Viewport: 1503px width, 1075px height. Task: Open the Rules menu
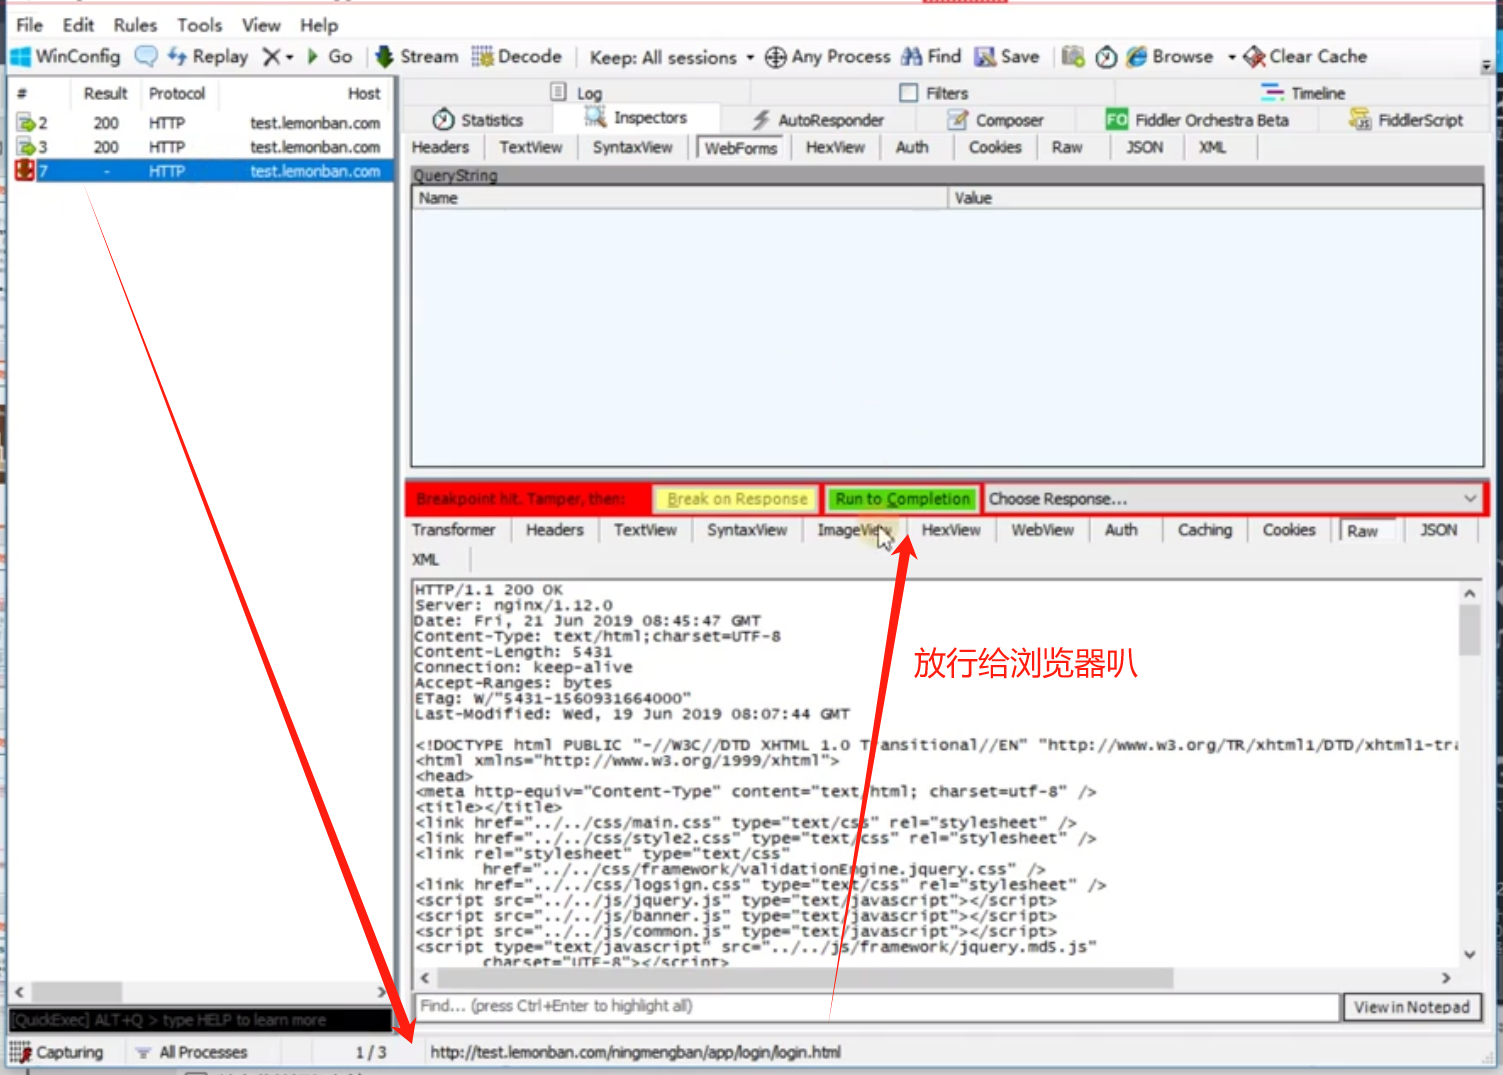[x=135, y=25]
